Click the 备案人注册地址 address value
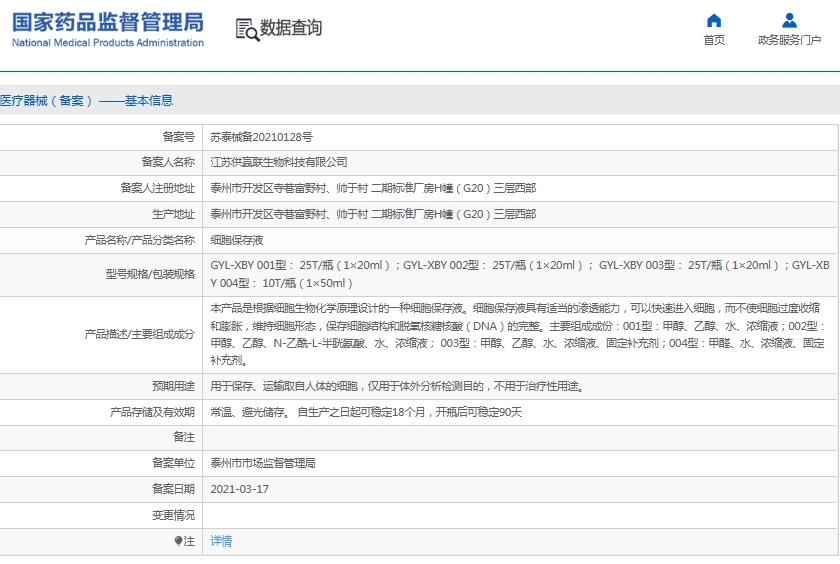Image resolution: width=840 pixels, height=564 pixels. click(373, 188)
